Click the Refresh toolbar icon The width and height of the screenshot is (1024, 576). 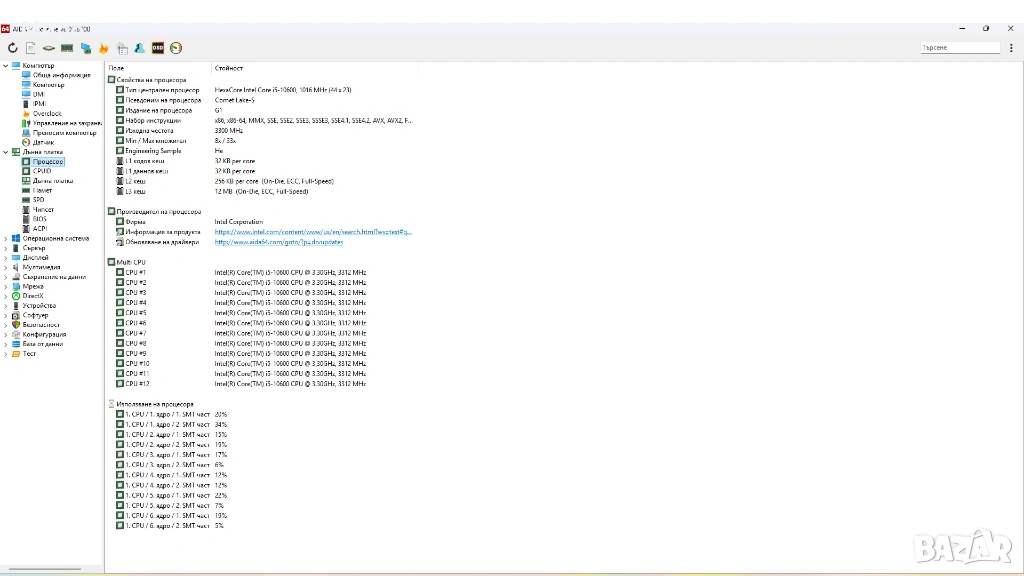coord(13,48)
